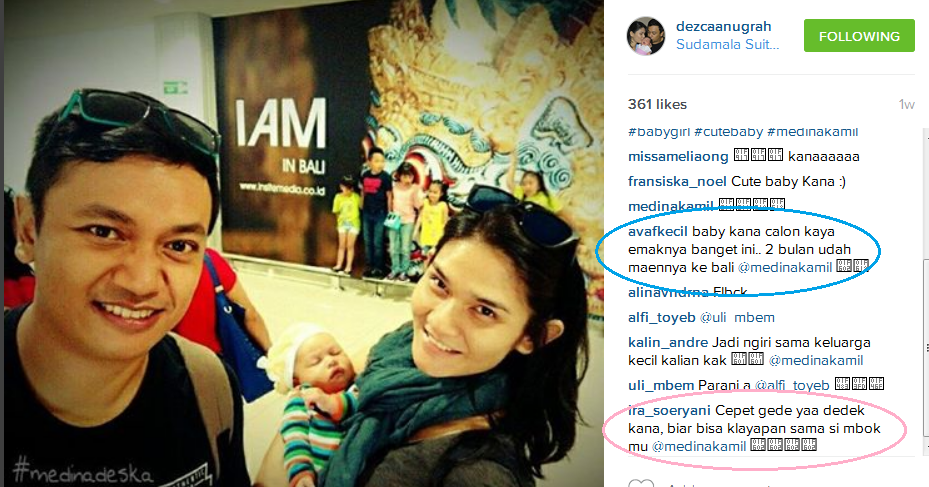Open the dezcaanugrah username link
This screenshot has height=487, width=929.
723,27
